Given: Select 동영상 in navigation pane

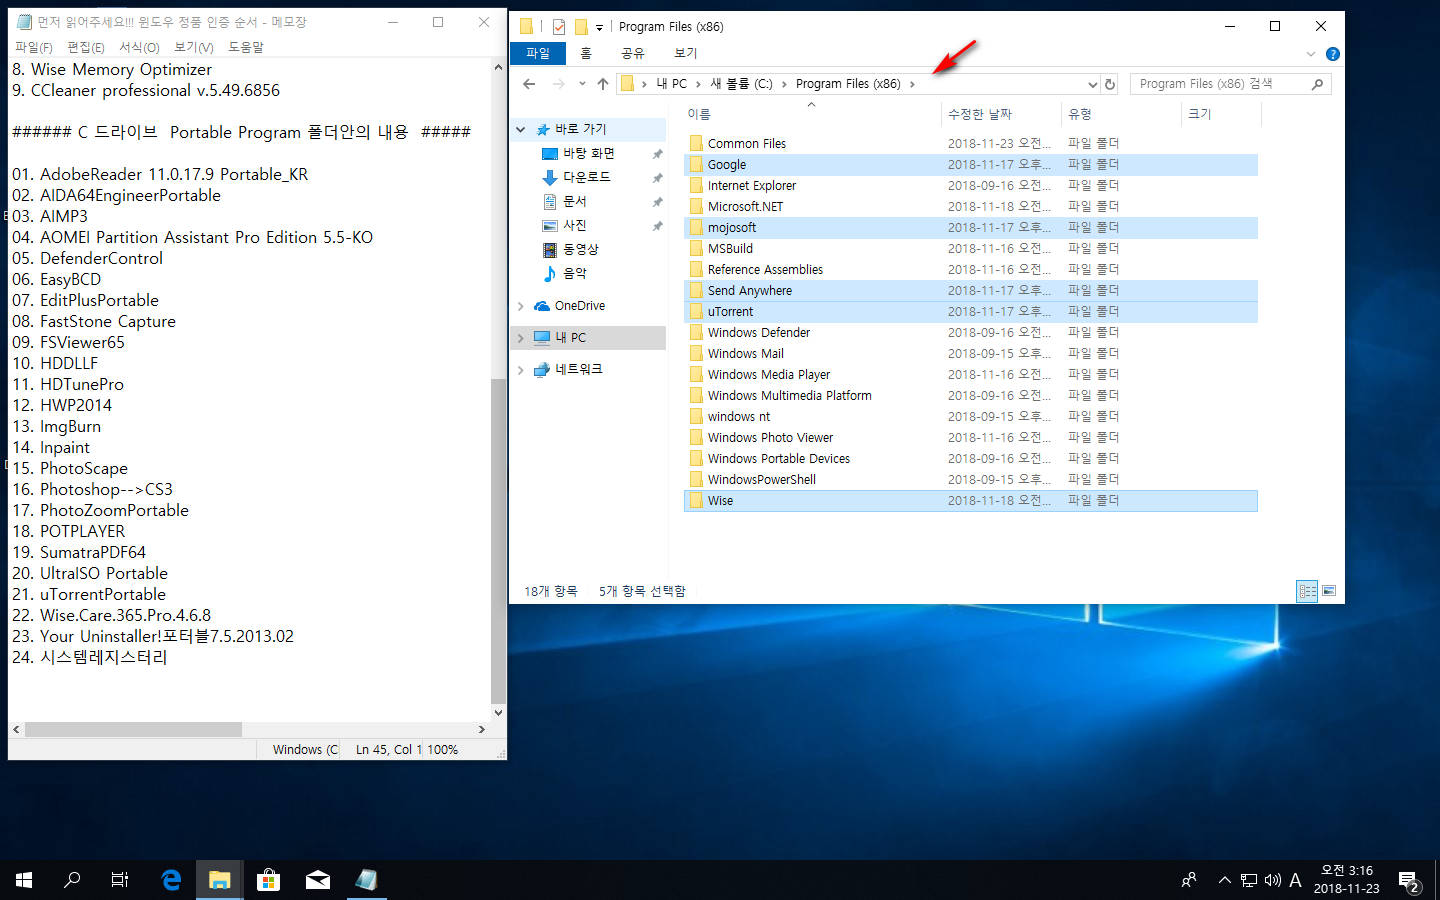Looking at the screenshot, I should pyautogui.click(x=580, y=249).
